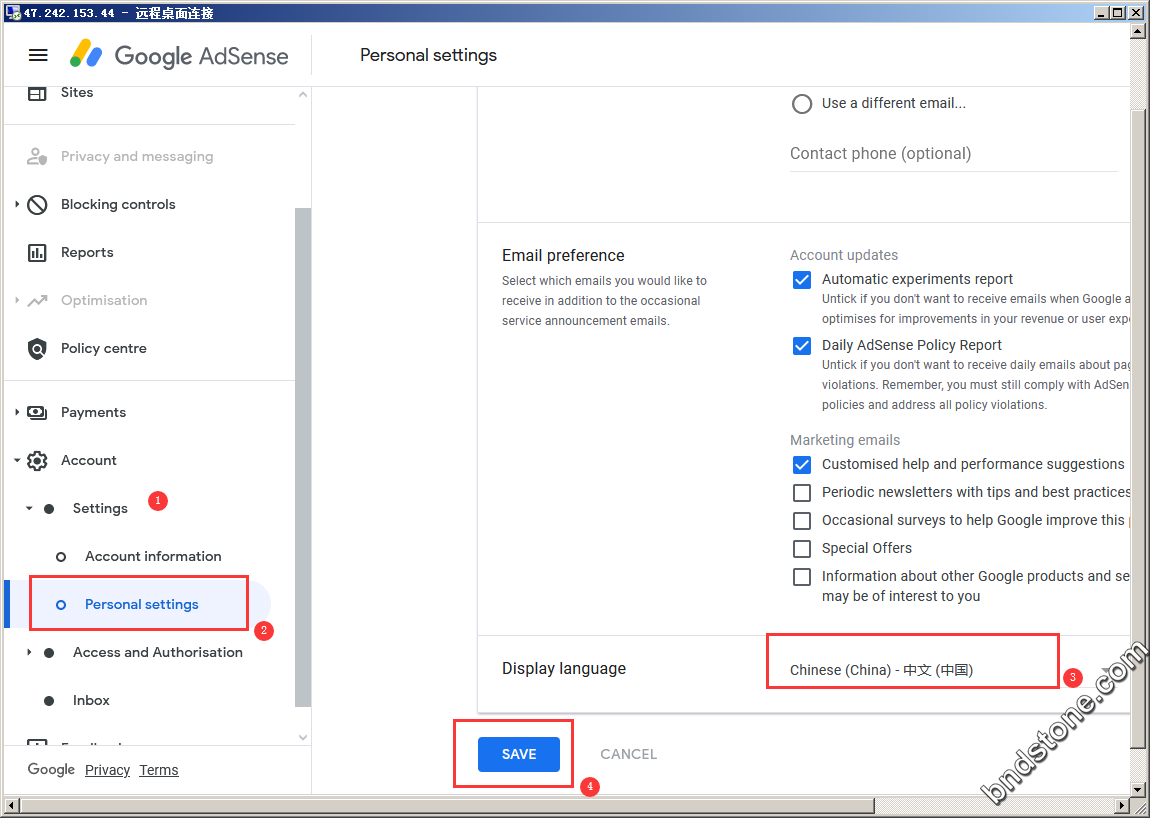Click sidebar scroll up arrow
Viewport: 1150px width, 818px height.
[x=302, y=95]
